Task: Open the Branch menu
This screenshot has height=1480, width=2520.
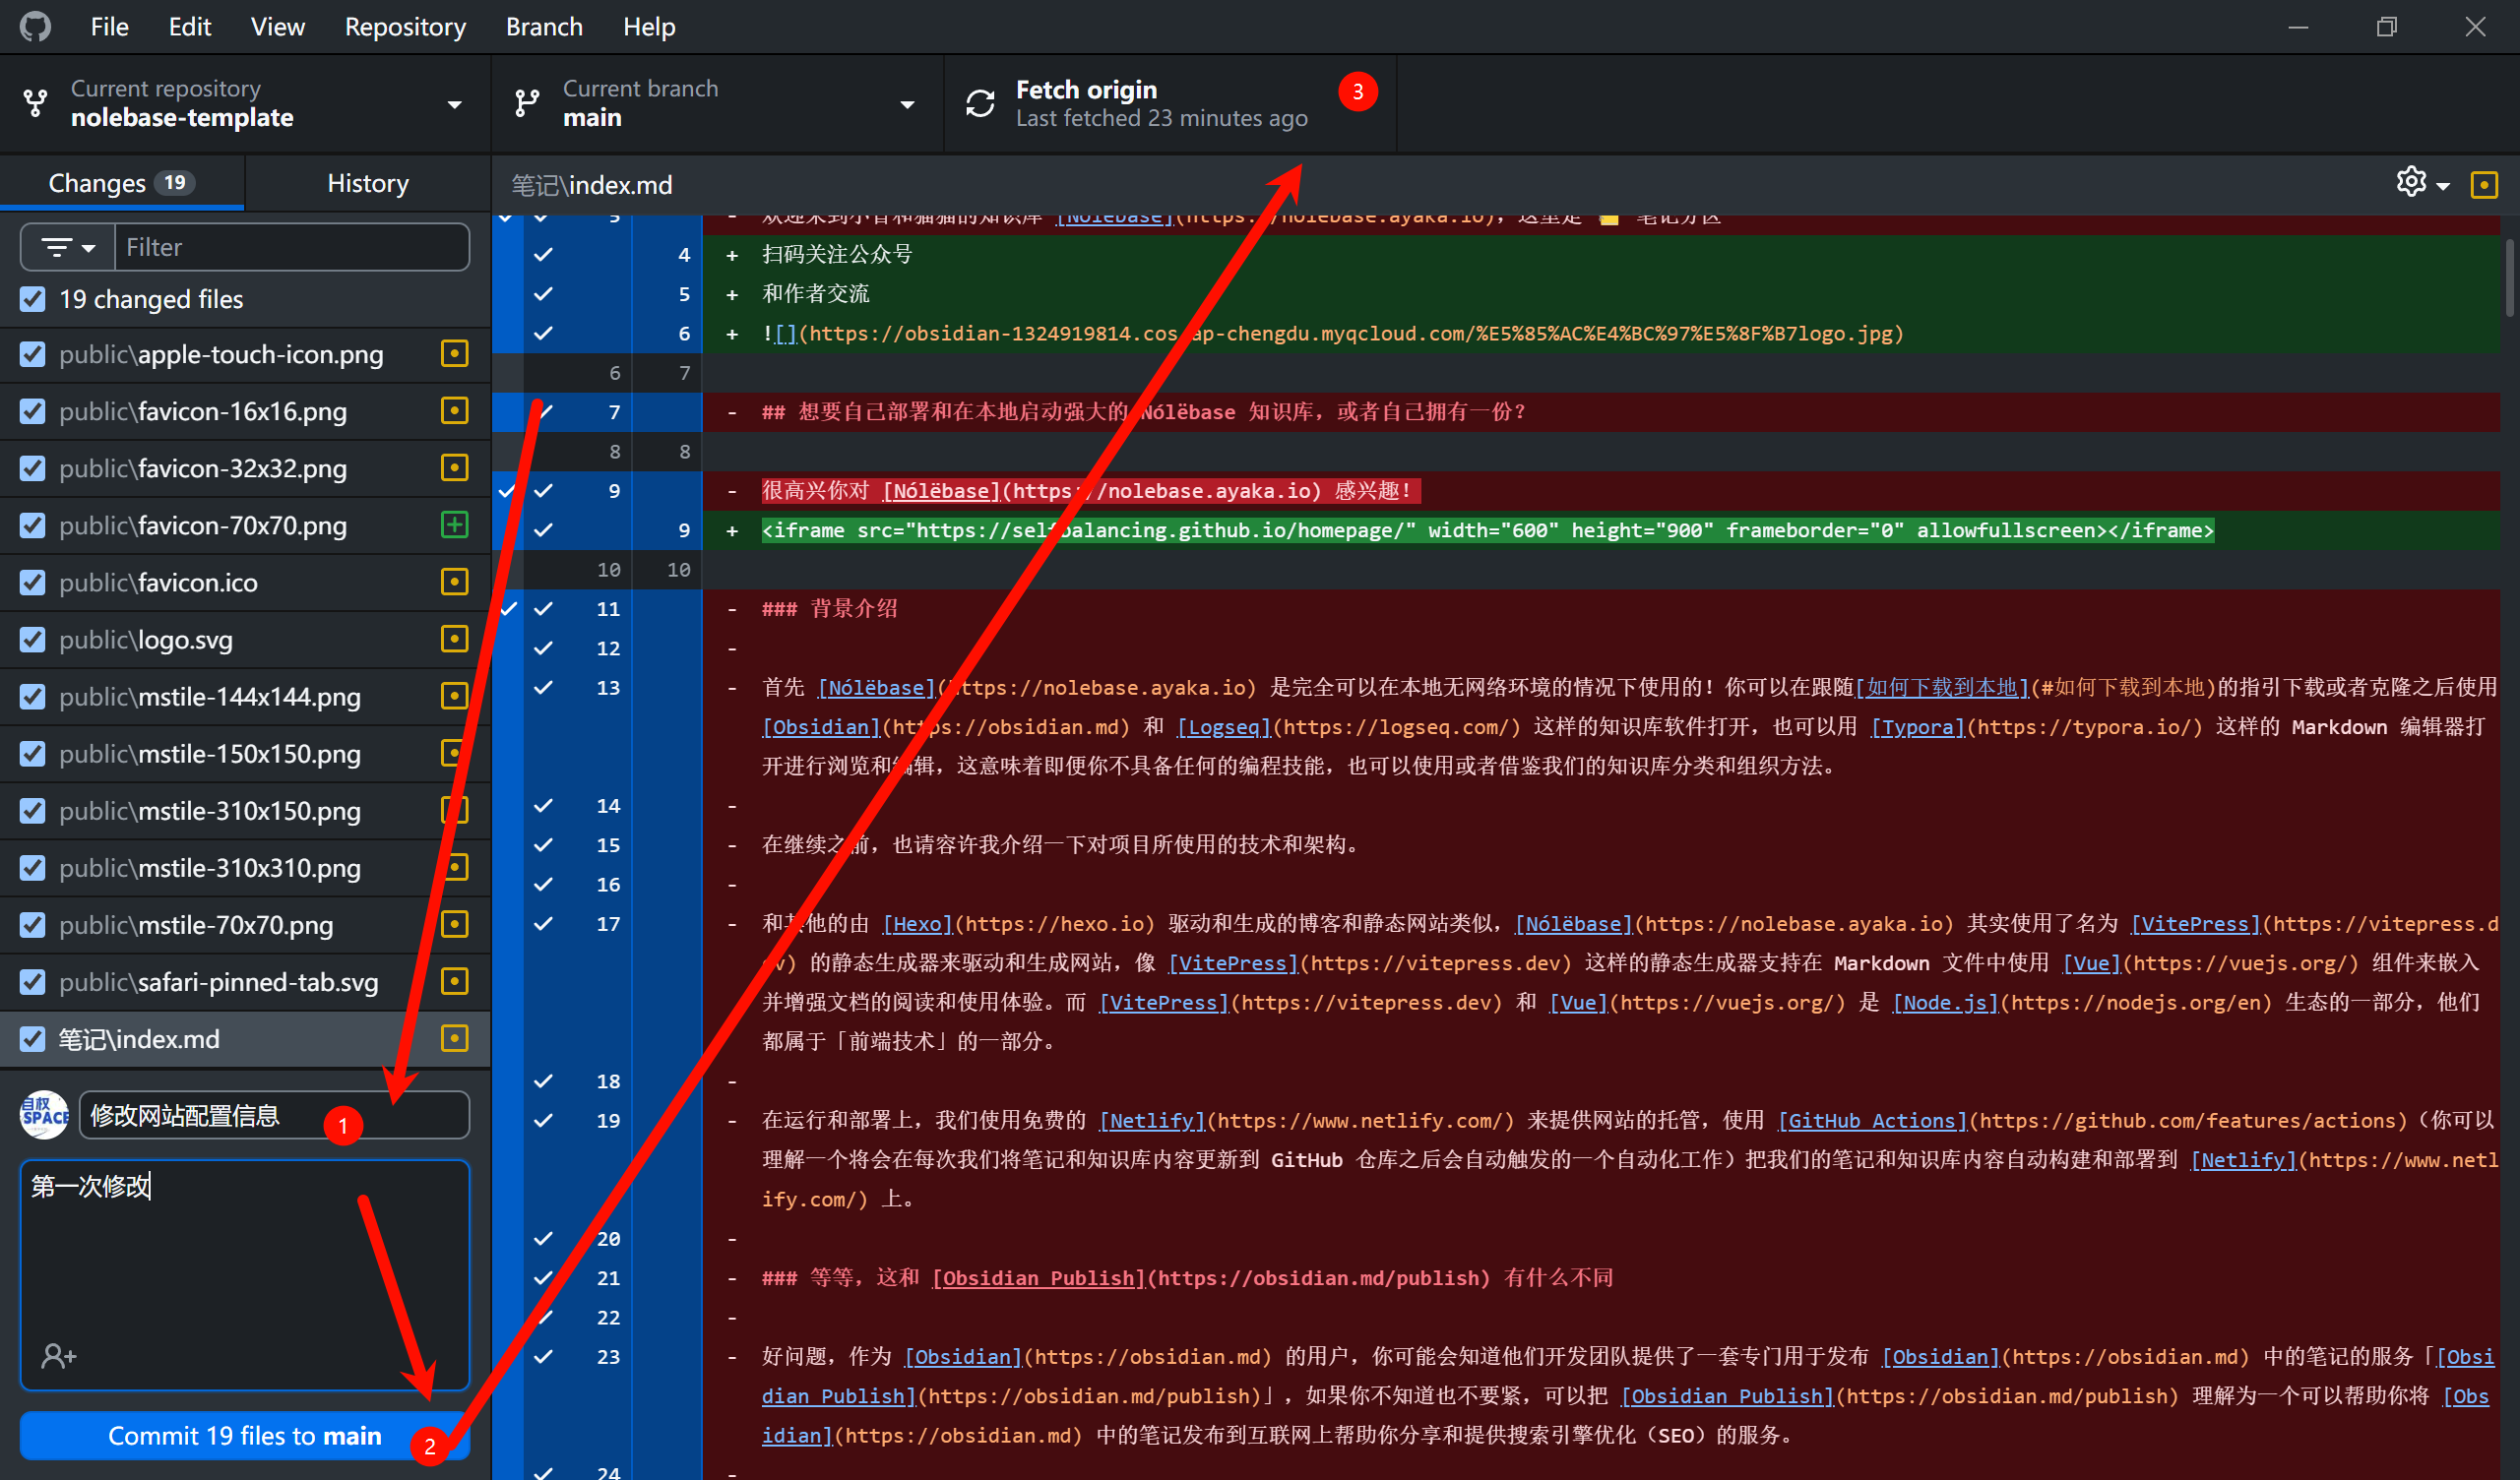Action: [x=544, y=27]
